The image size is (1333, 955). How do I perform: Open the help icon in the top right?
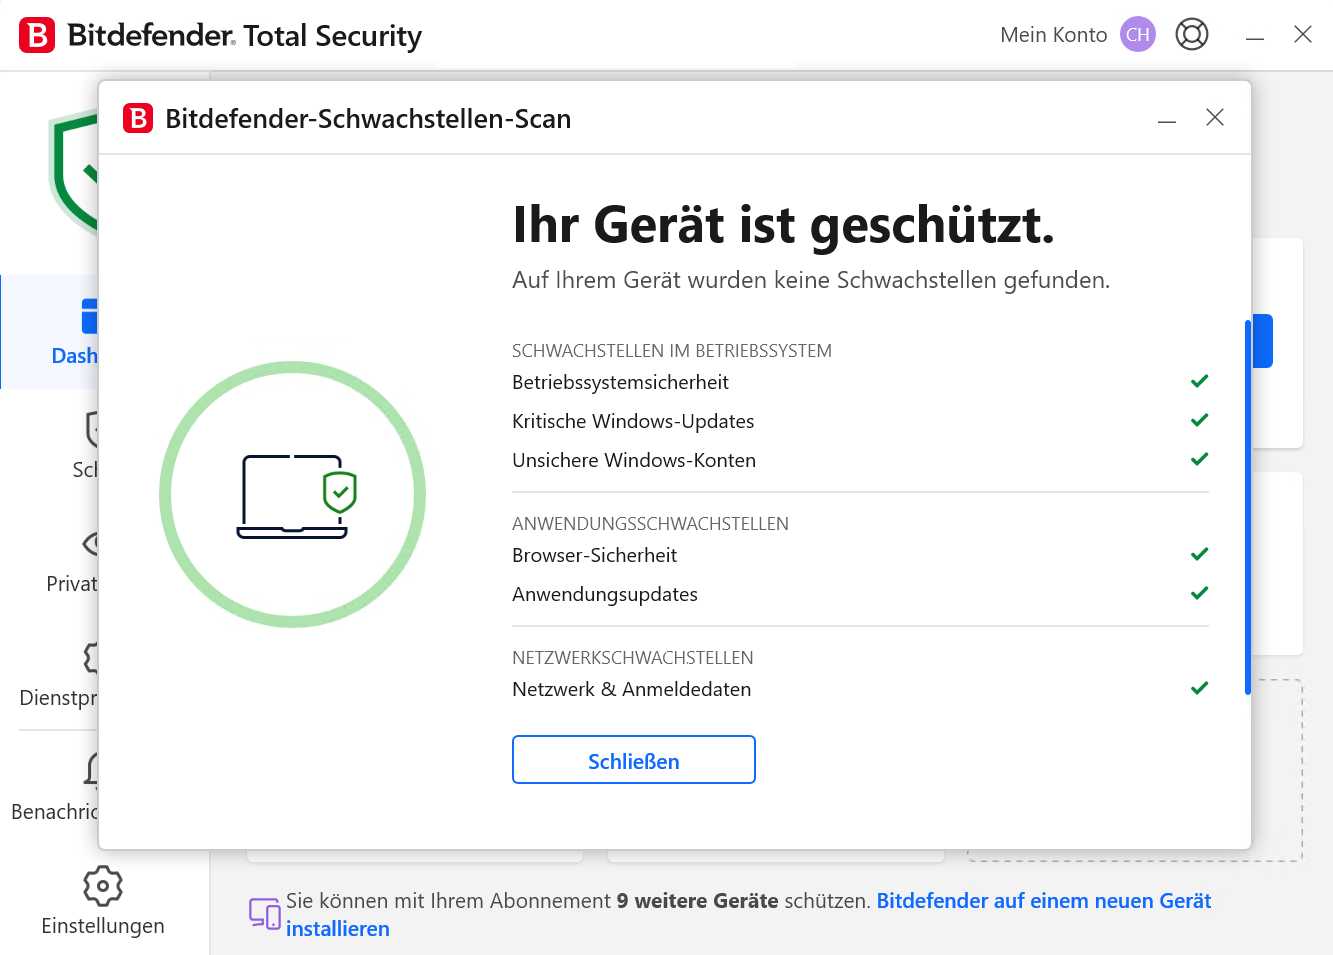[x=1192, y=34]
